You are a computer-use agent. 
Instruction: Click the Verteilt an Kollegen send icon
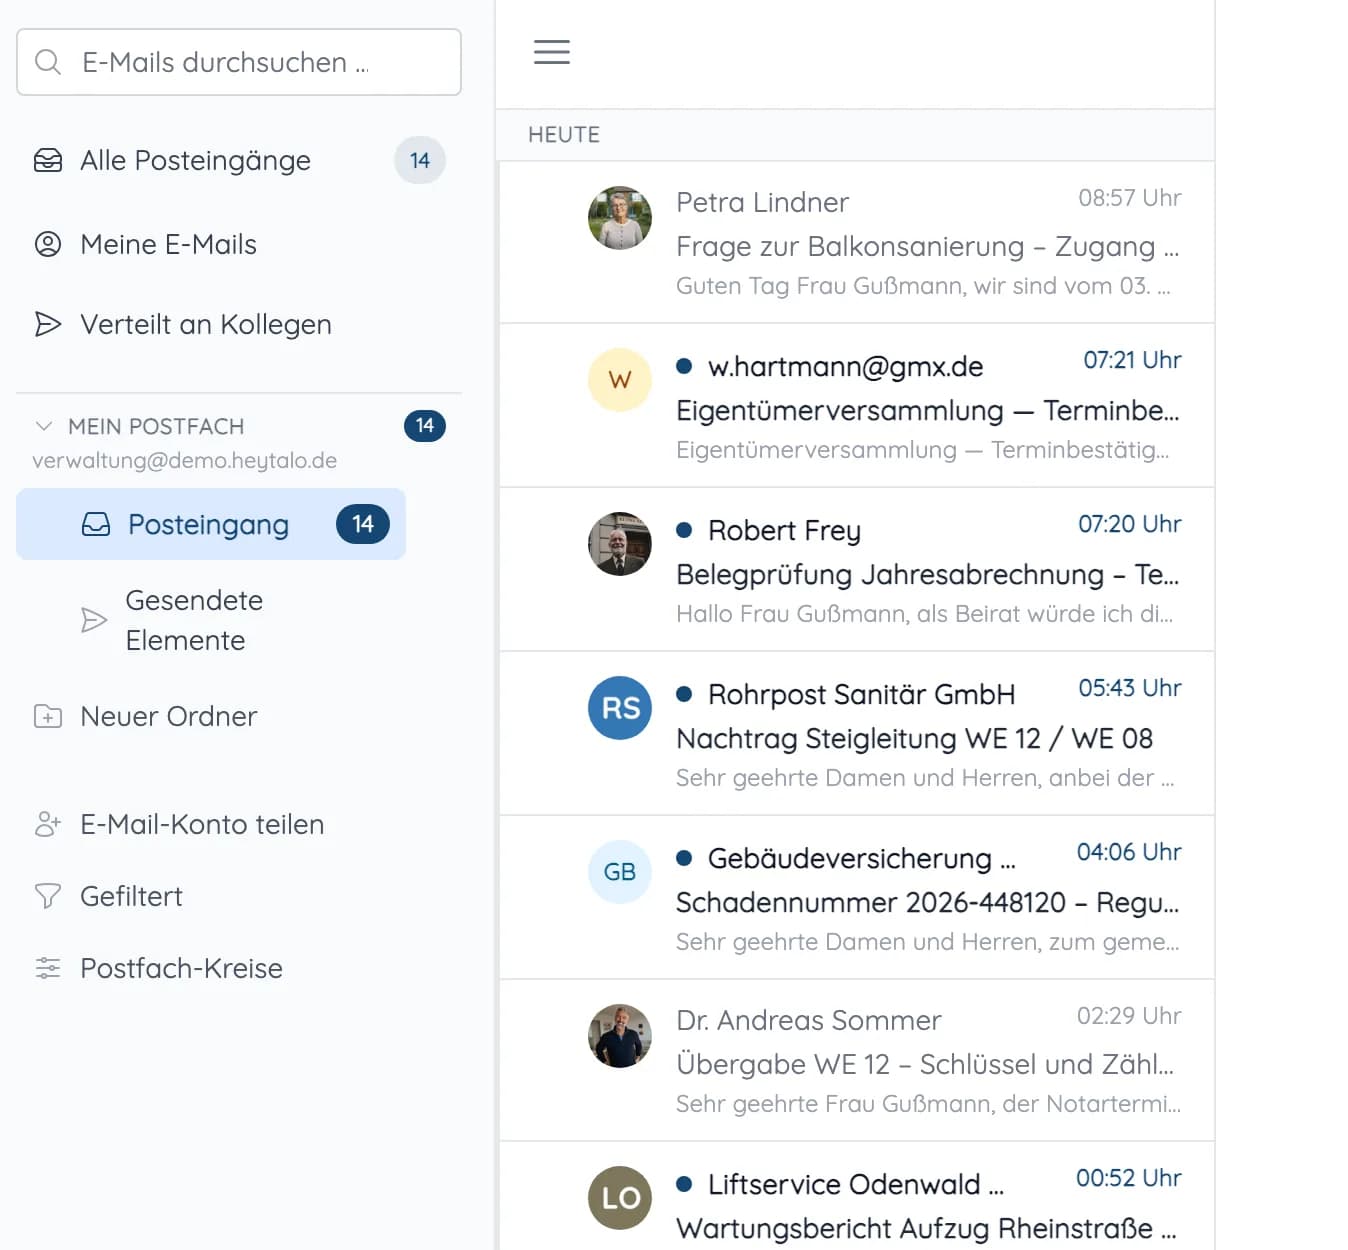coord(48,324)
